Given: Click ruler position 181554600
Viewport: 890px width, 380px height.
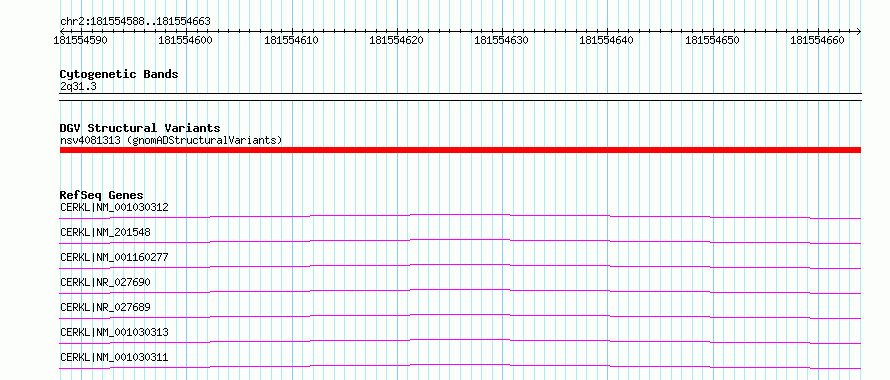Looking at the screenshot, I should coord(185,40).
